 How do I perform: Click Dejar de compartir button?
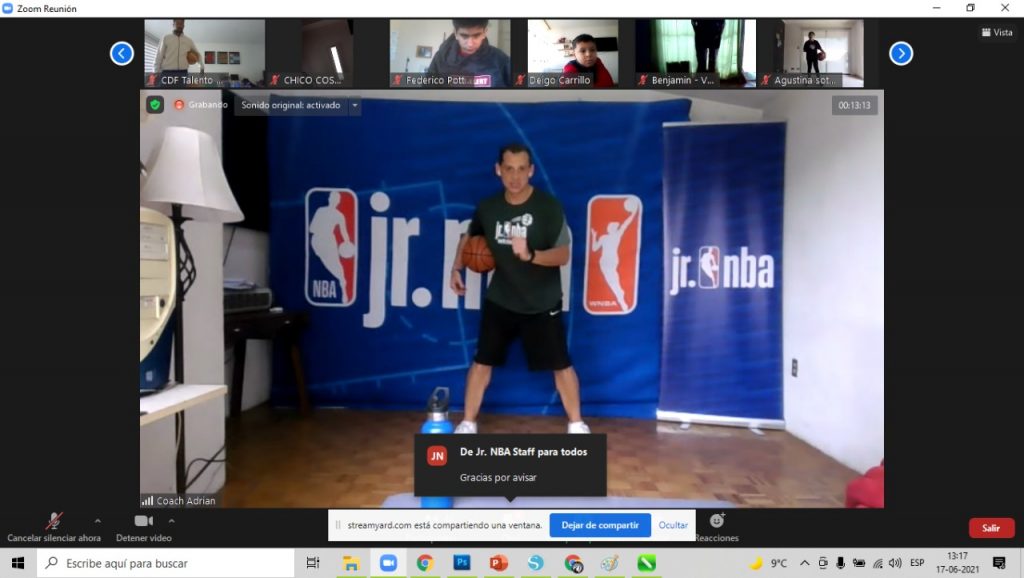(600, 525)
